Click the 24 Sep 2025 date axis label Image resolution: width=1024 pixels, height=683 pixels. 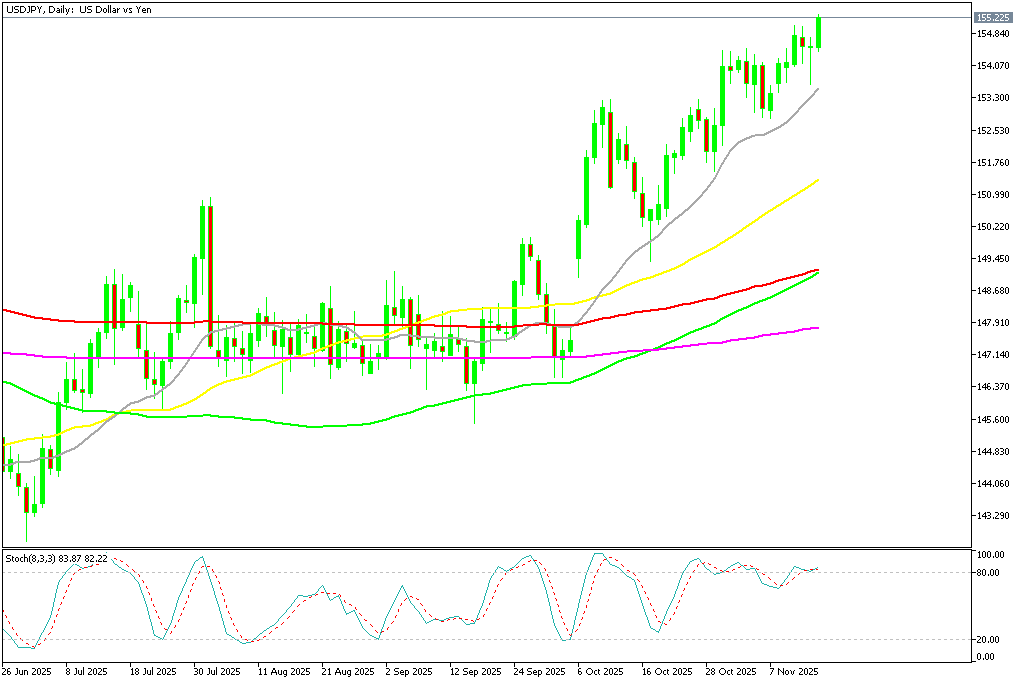tap(540, 672)
